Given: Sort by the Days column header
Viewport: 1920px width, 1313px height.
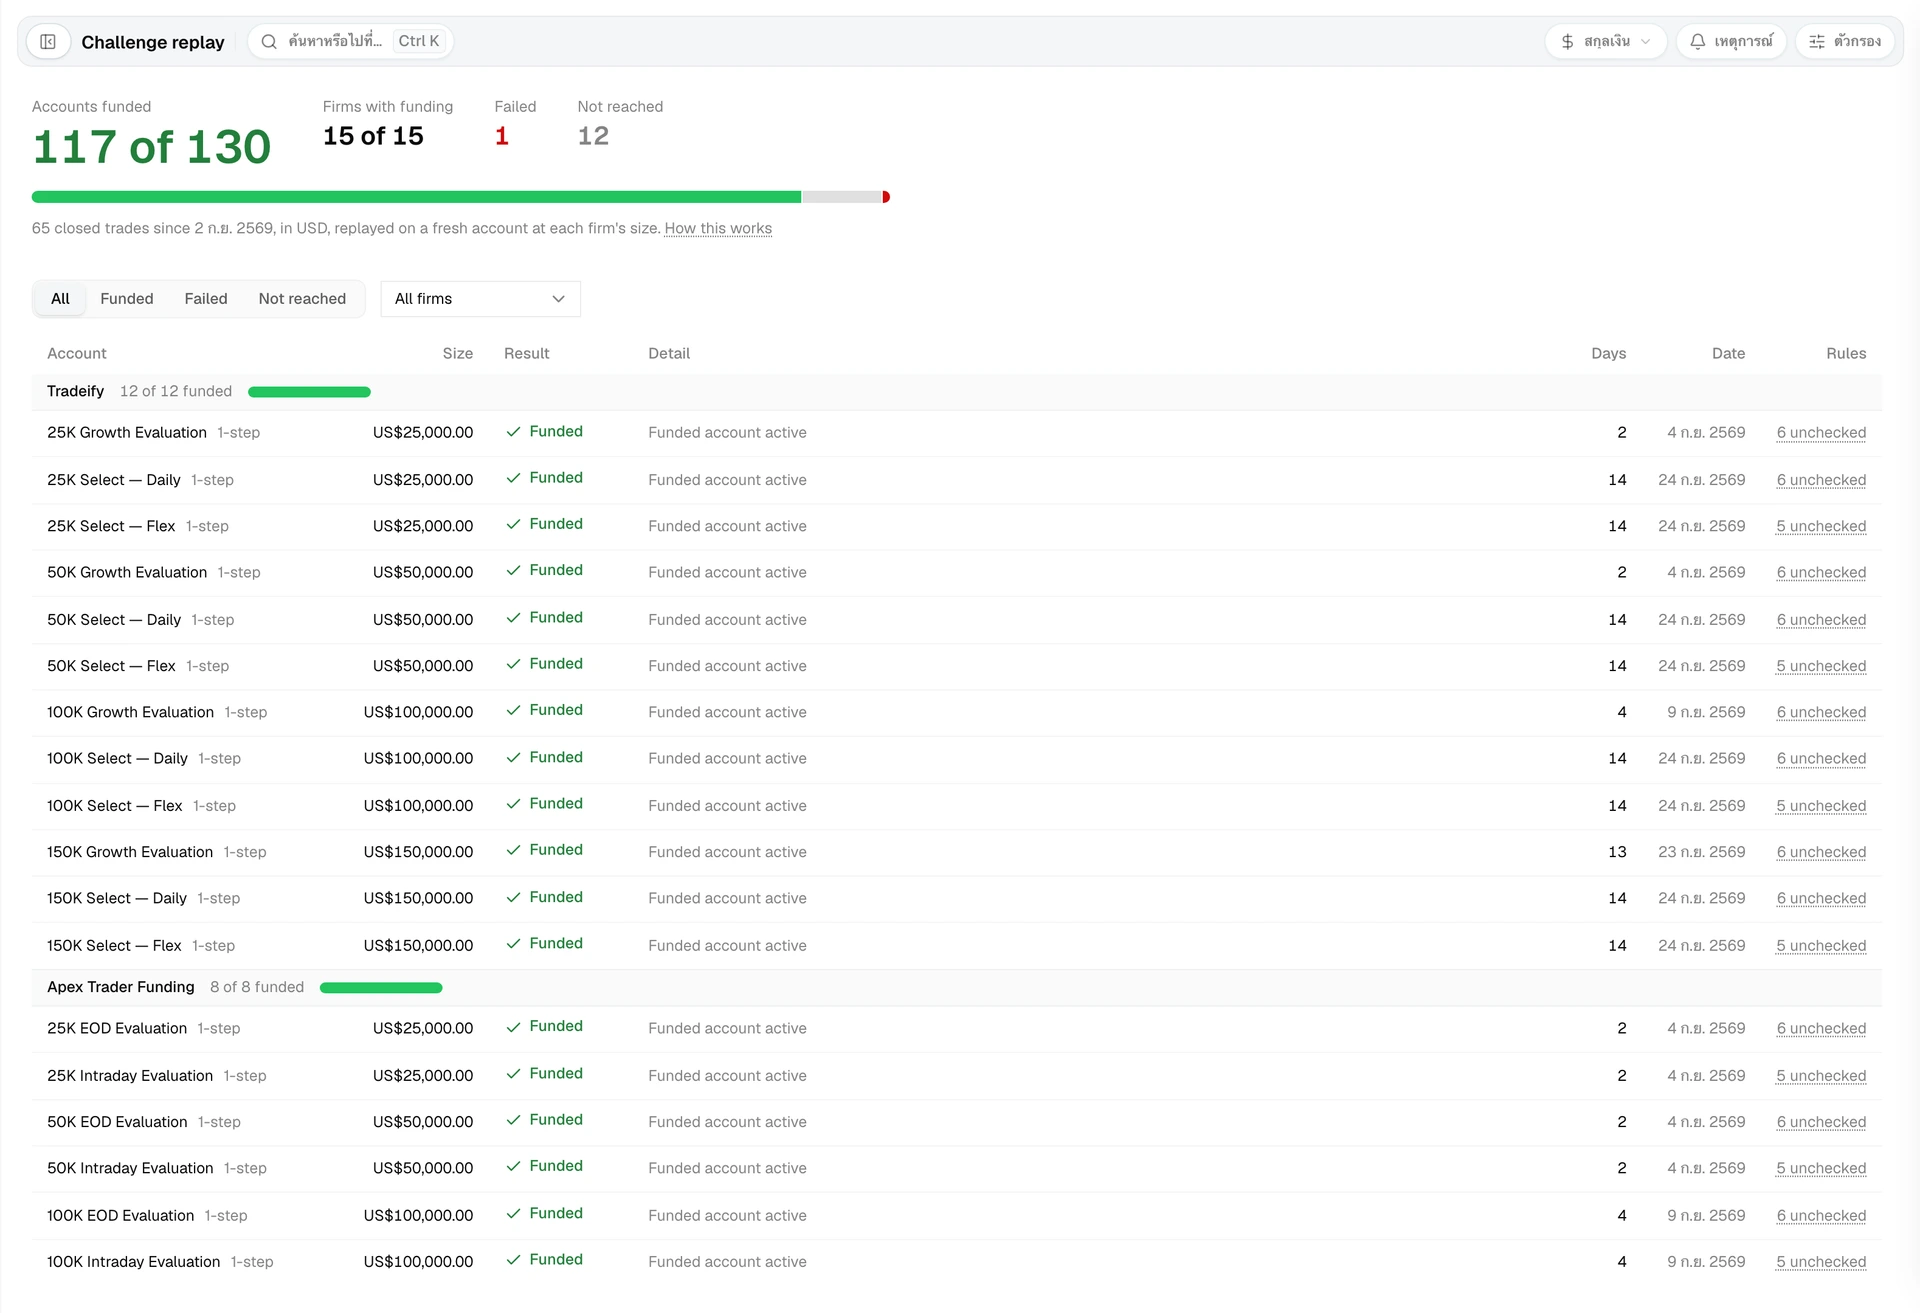Looking at the screenshot, I should (1608, 354).
